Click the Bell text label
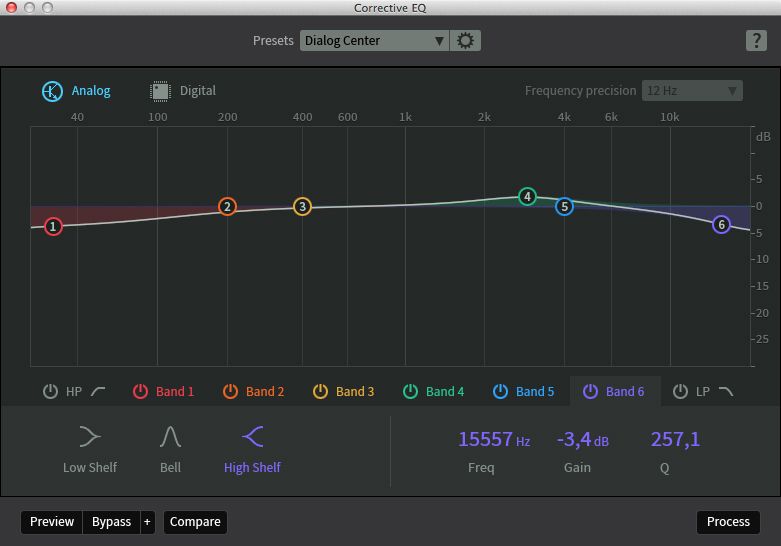 [170, 467]
